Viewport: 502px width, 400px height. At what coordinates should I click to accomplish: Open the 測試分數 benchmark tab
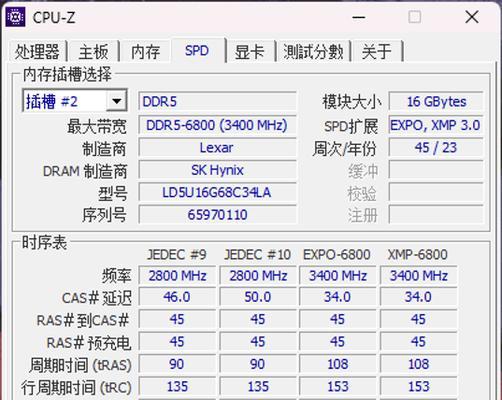coord(313,52)
